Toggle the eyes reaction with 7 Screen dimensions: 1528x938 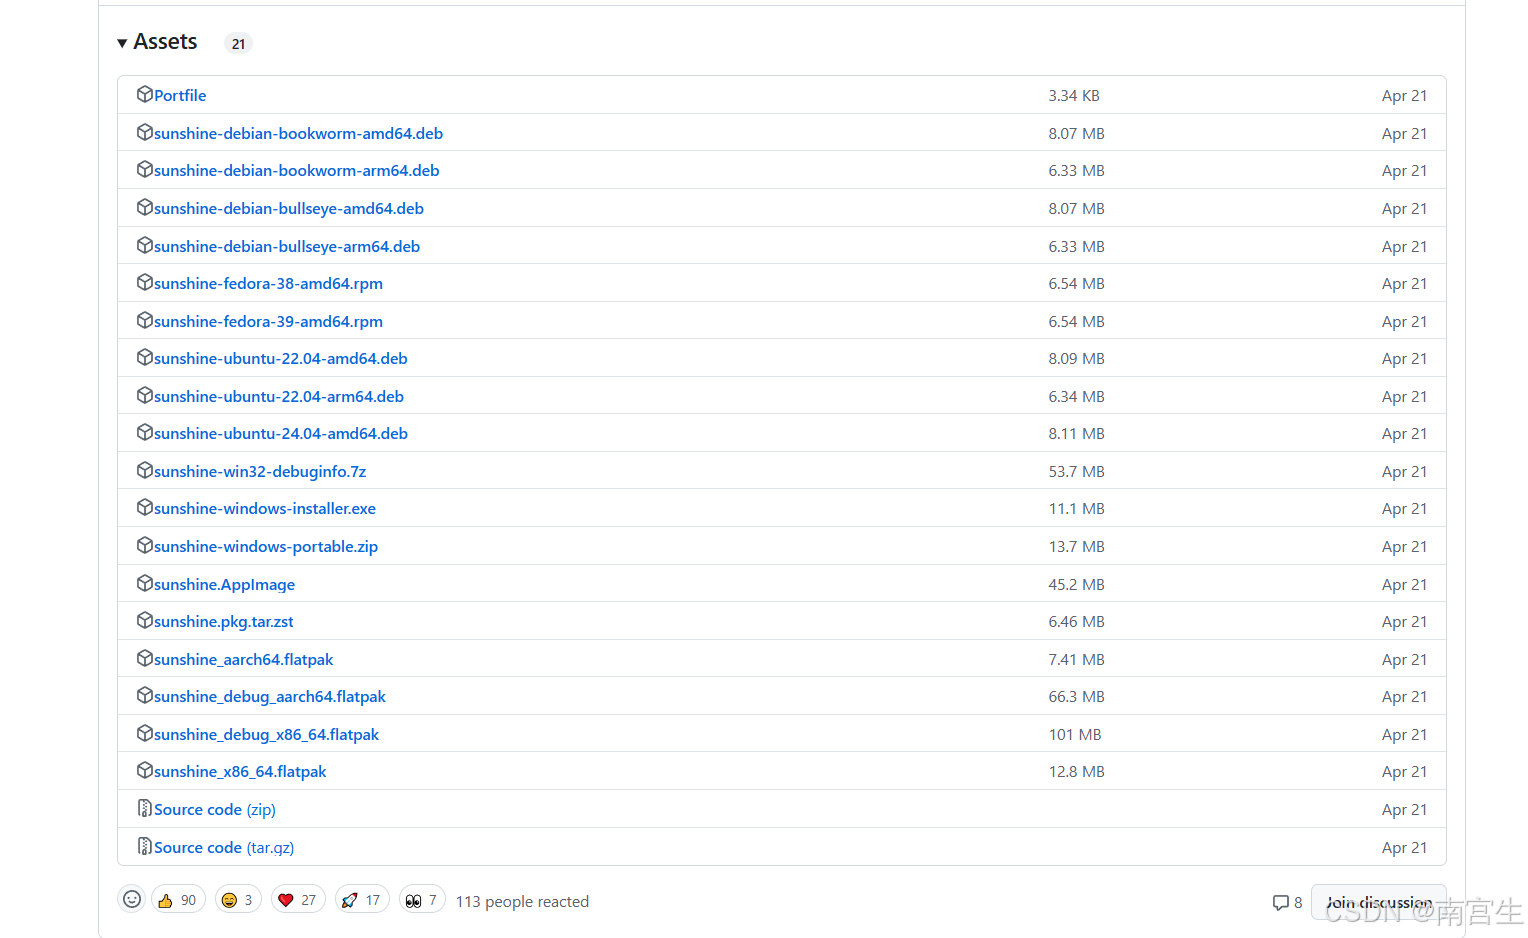tap(422, 900)
